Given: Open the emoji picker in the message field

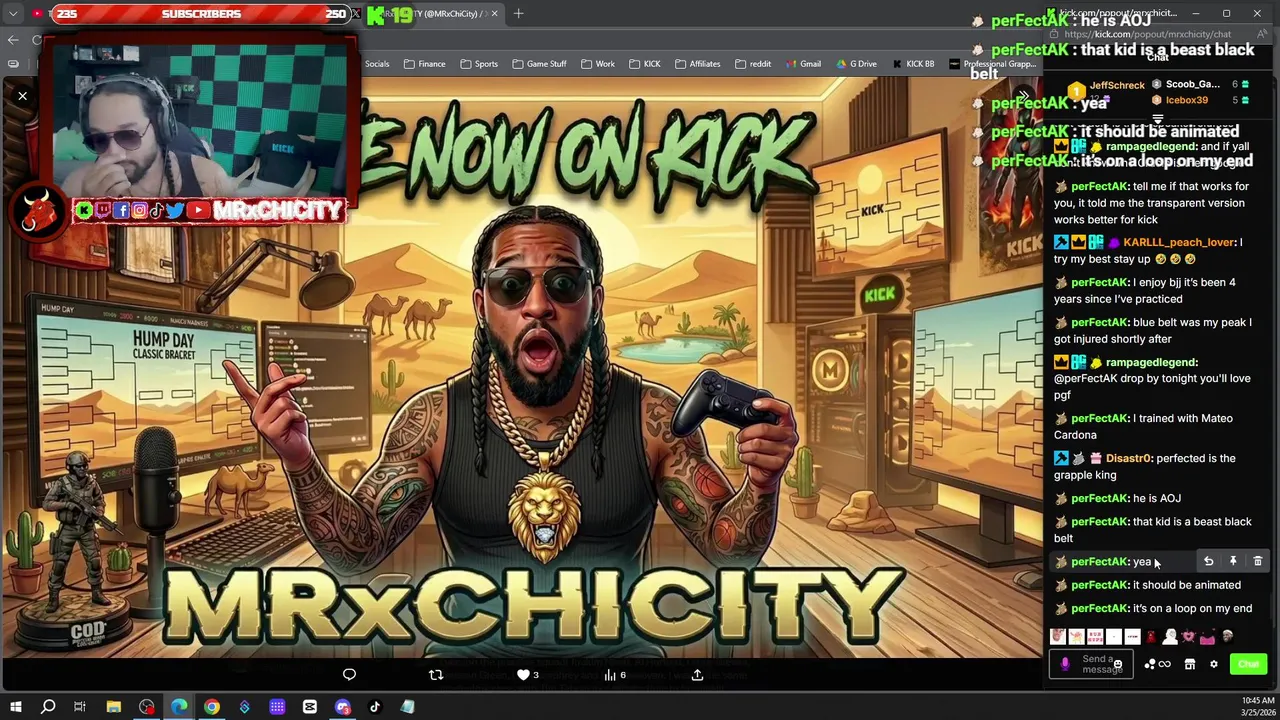Looking at the screenshot, I should [1118, 664].
